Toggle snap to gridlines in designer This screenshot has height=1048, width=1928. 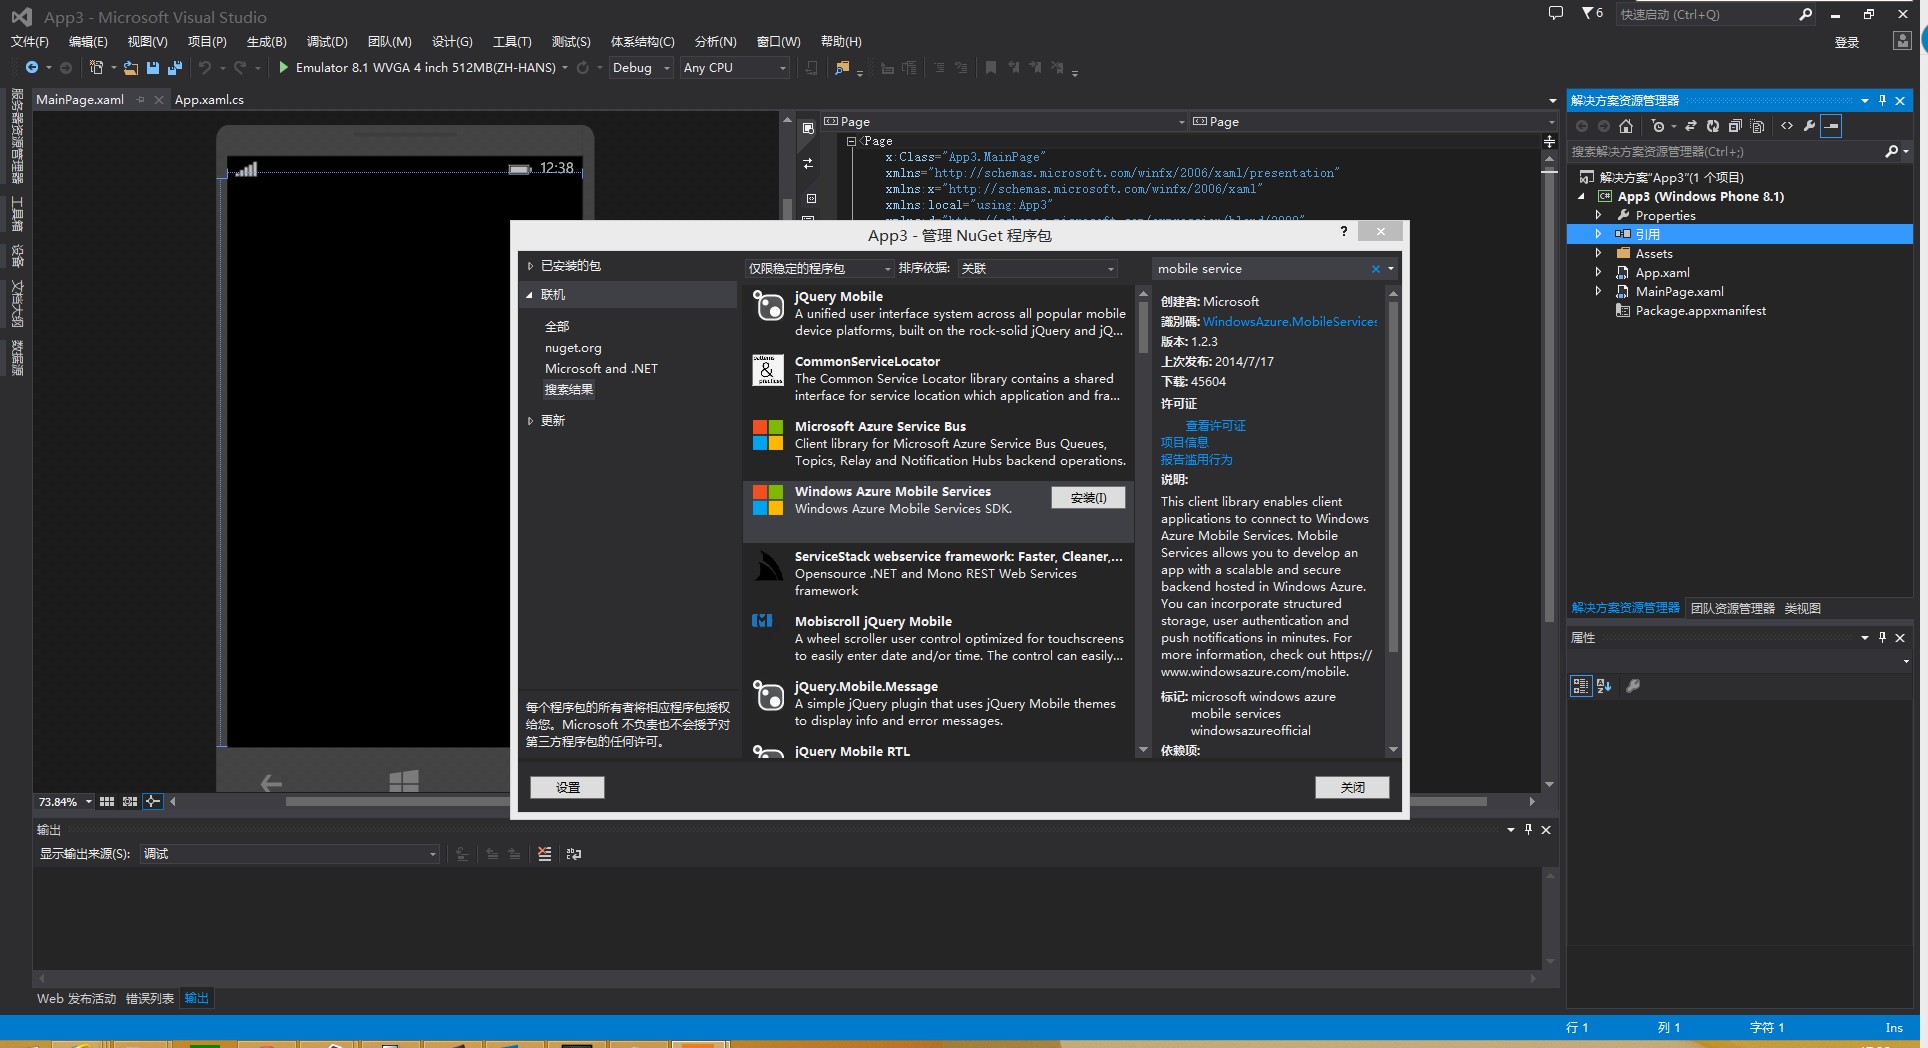click(130, 801)
